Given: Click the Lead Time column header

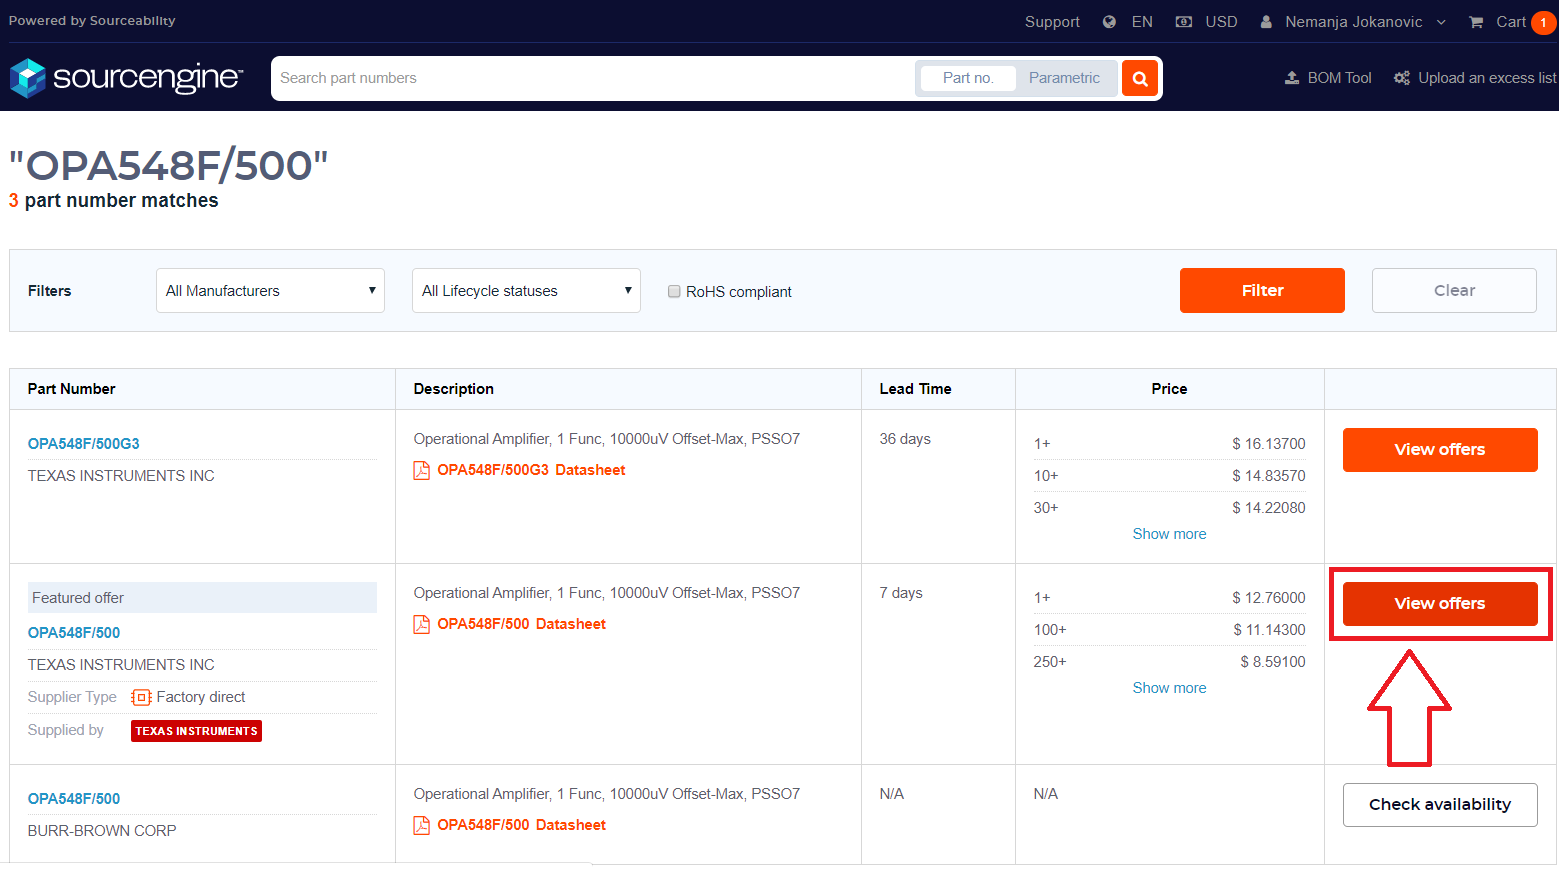Looking at the screenshot, I should (x=916, y=389).
